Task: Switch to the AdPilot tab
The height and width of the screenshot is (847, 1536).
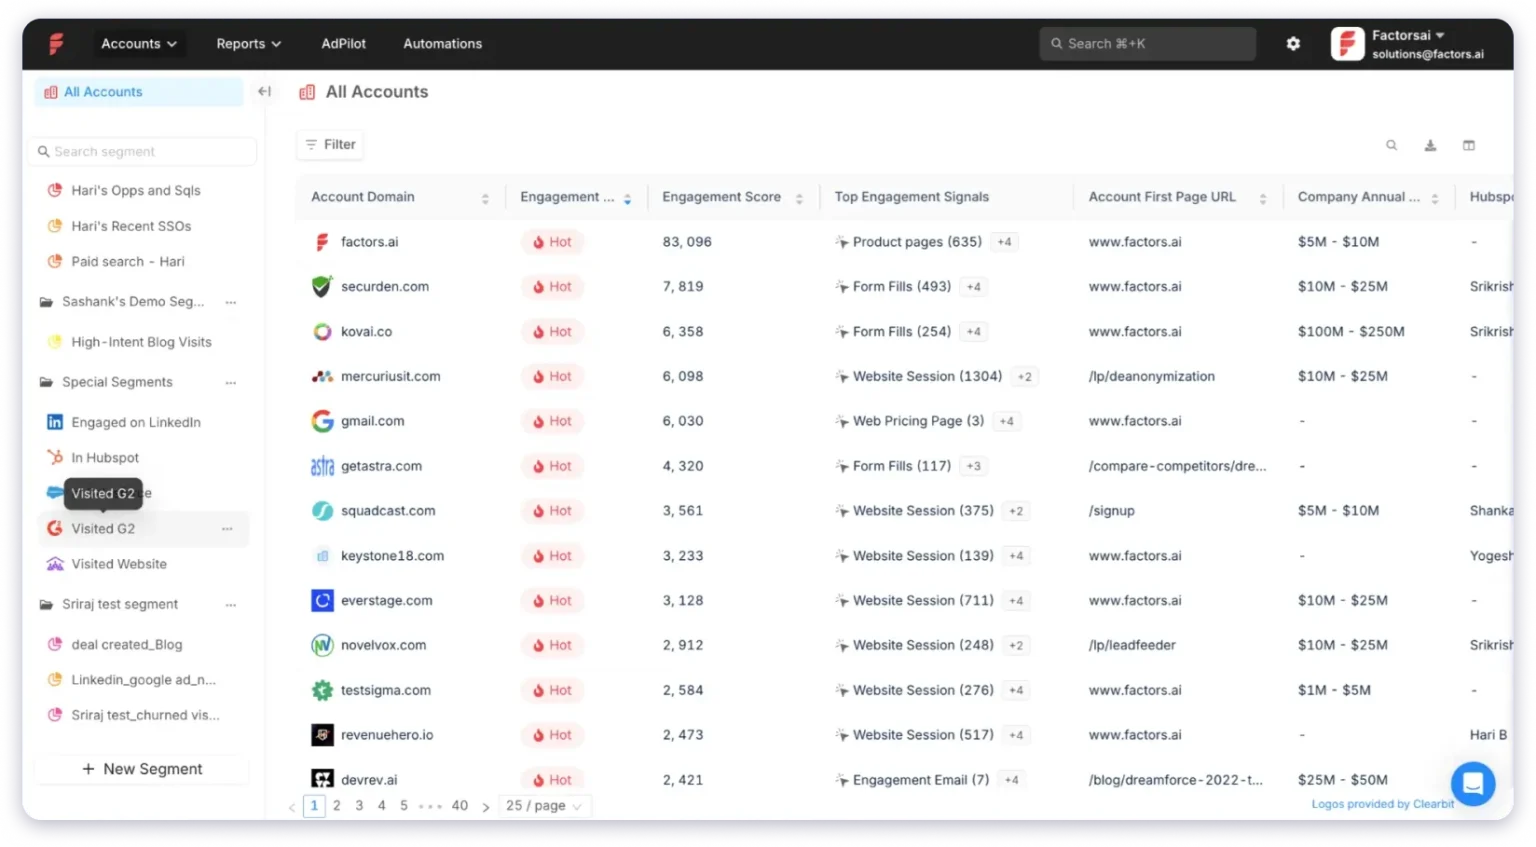Action: click(x=343, y=43)
